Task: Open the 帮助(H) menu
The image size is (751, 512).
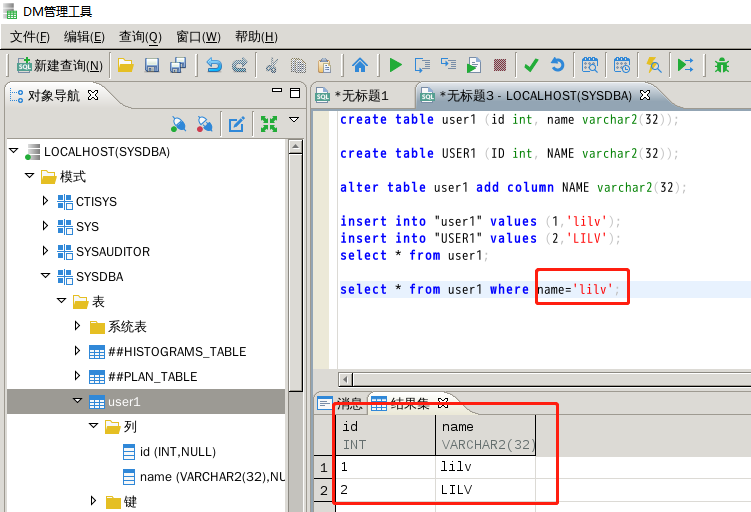Action: (256, 37)
